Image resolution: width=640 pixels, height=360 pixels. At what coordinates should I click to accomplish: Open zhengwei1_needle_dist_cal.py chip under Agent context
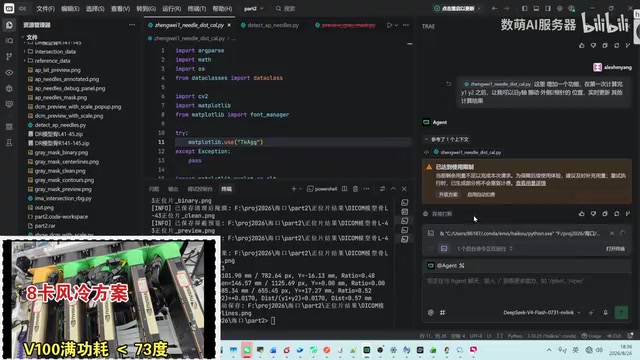tap(467, 152)
